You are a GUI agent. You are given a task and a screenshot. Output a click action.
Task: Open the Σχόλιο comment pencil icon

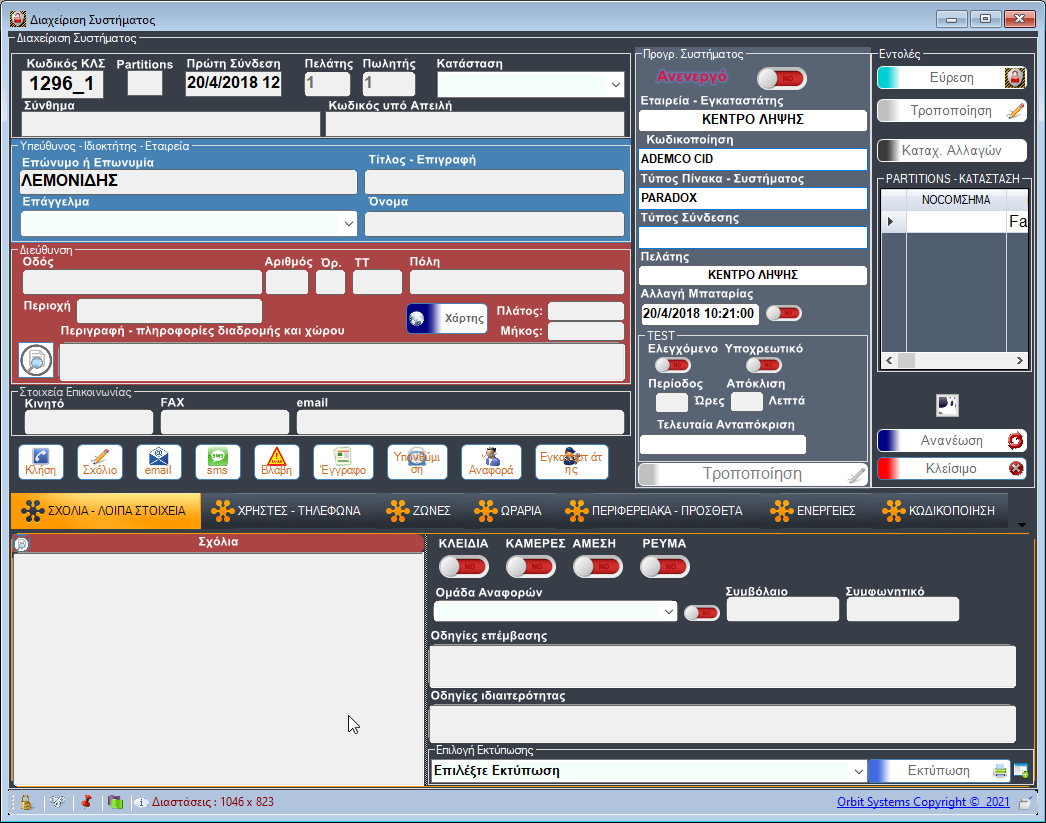[100, 462]
